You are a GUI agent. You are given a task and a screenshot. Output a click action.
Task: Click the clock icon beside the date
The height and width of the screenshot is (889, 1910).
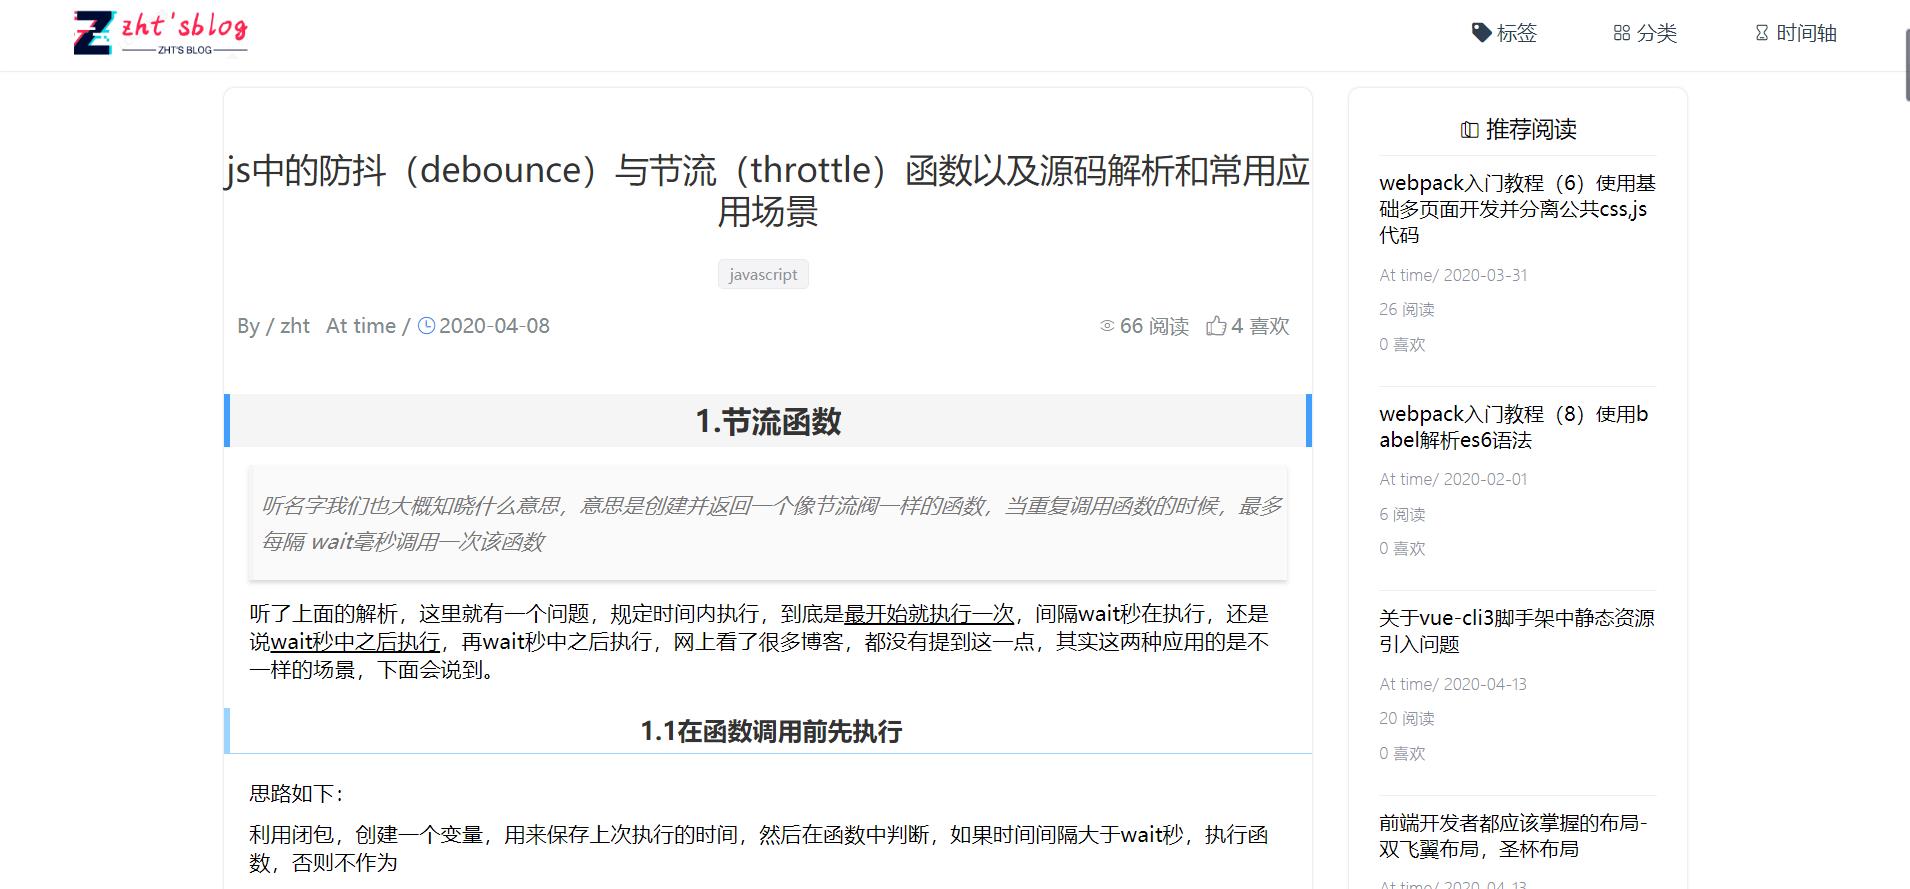coord(426,326)
